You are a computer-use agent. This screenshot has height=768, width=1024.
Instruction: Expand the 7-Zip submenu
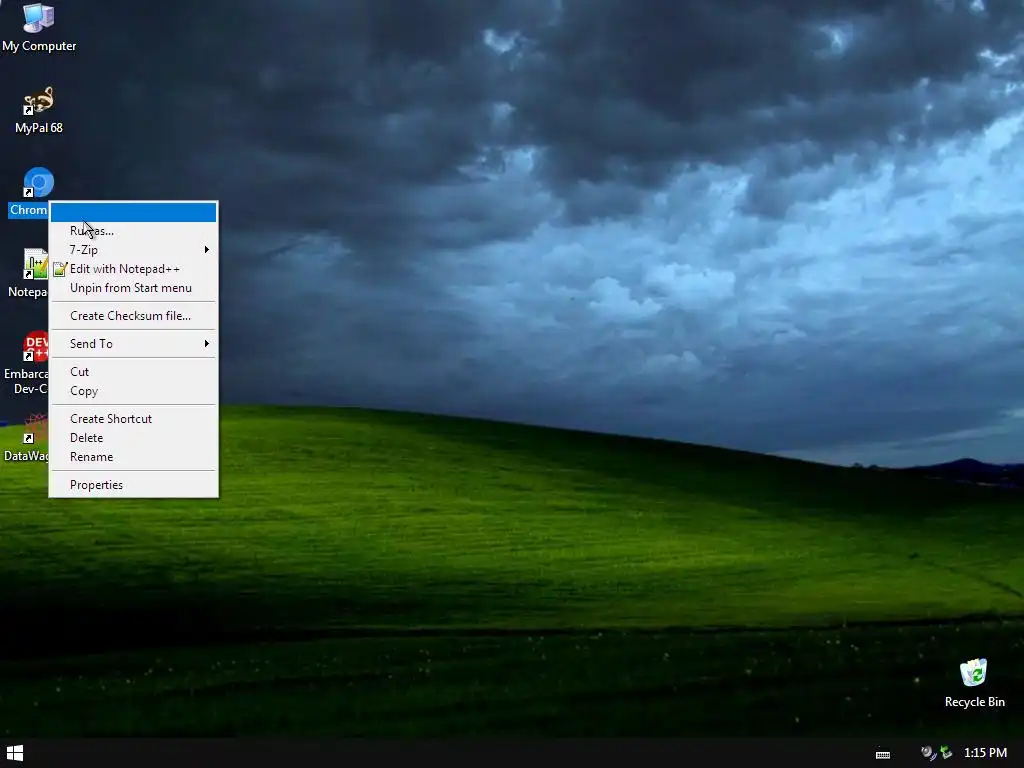133,249
